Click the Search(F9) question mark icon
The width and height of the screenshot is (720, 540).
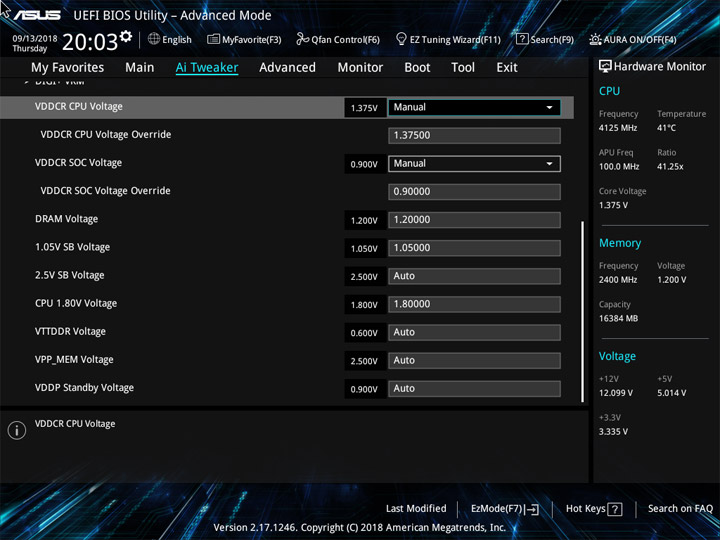[x=522, y=39]
